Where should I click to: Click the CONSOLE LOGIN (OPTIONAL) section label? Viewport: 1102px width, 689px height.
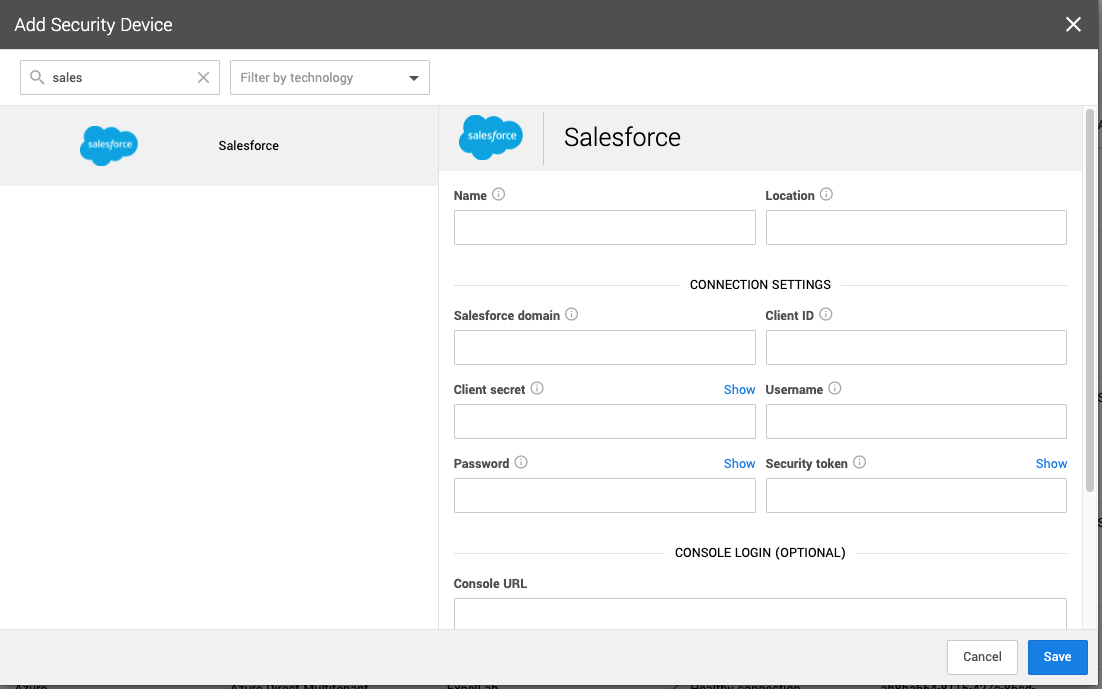tap(760, 553)
